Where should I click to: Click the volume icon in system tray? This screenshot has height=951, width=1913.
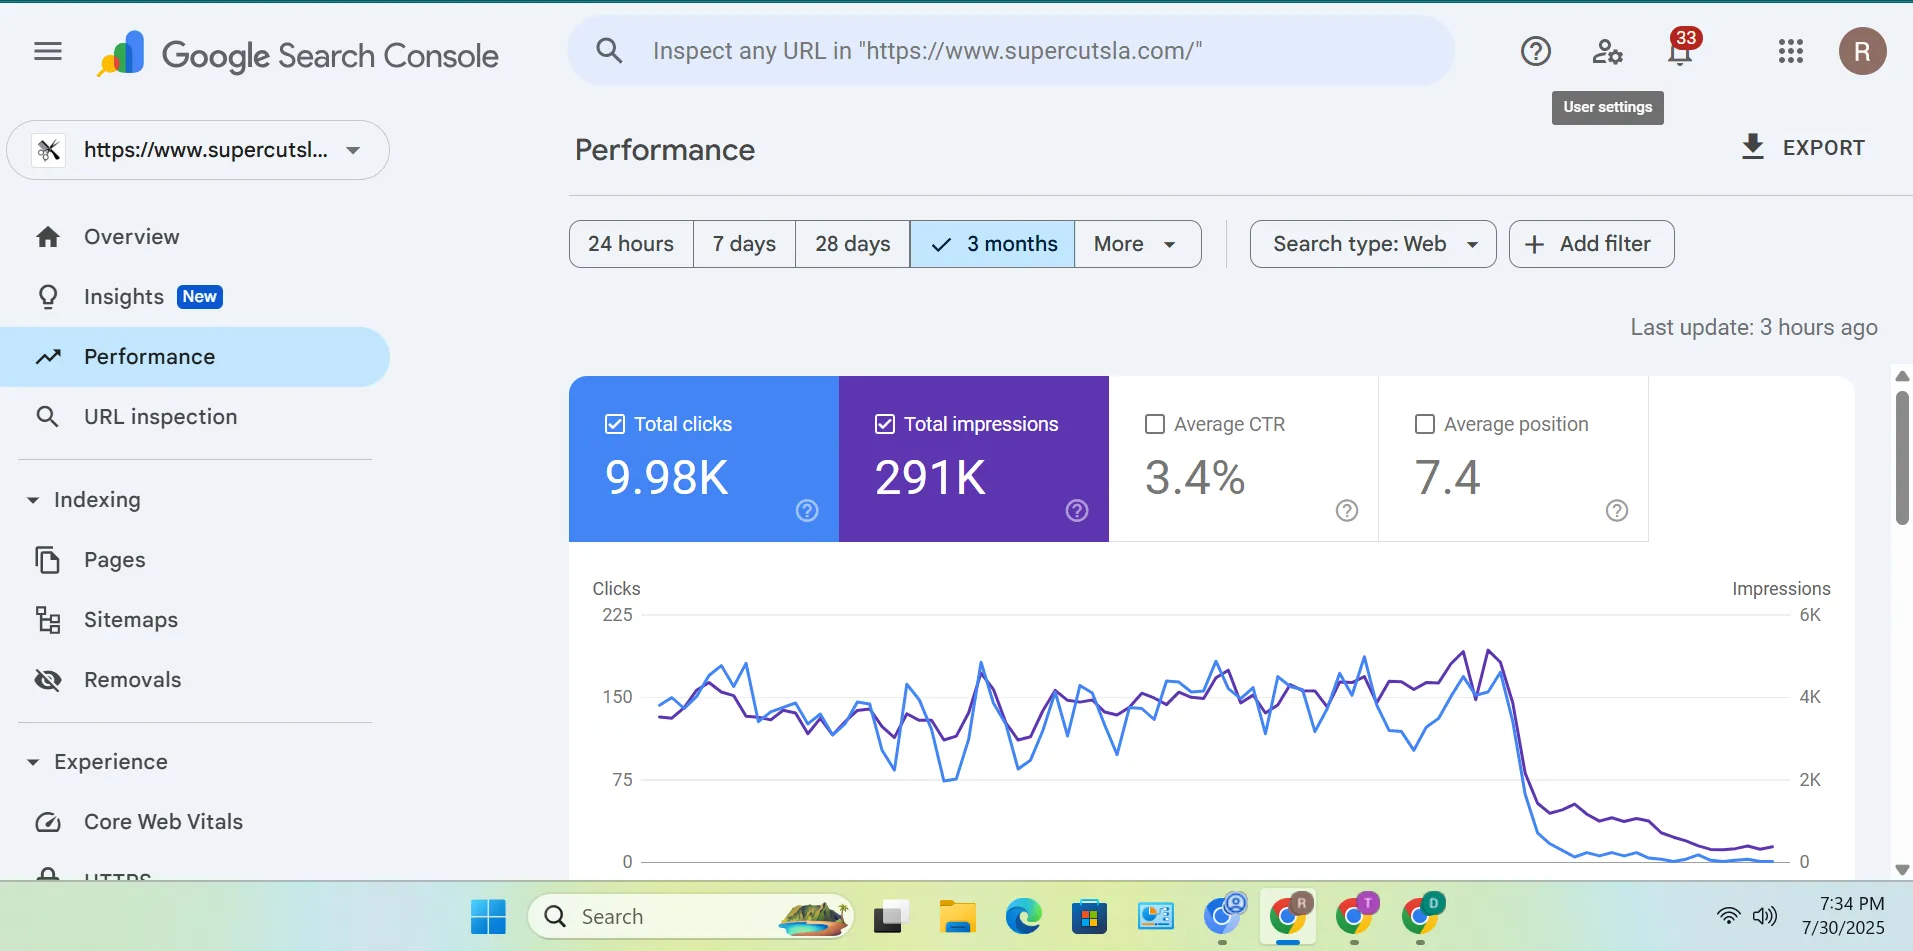tap(1765, 915)
